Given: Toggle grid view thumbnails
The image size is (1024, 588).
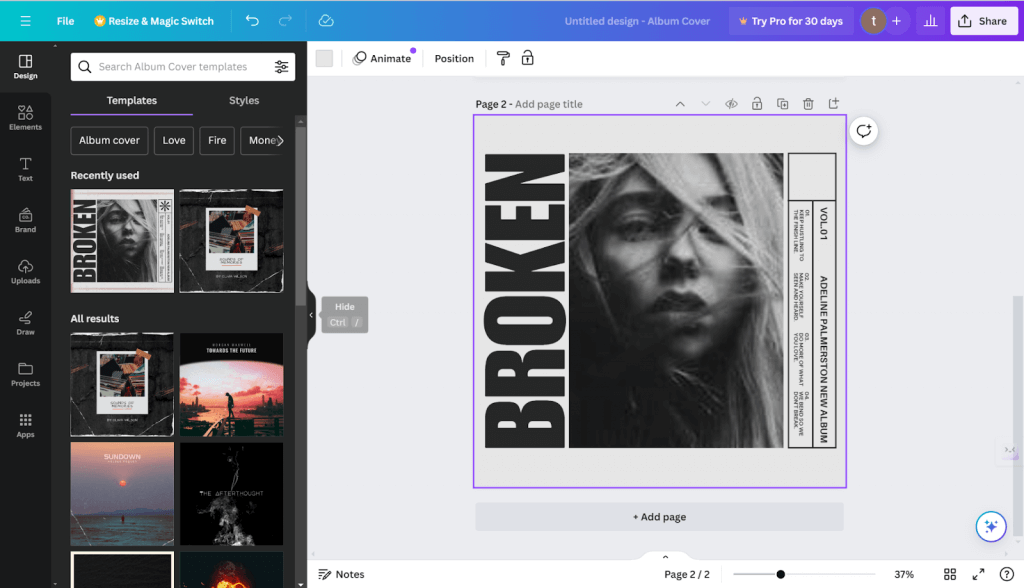Looking at the screenshot, I should (x=950, y=574).
